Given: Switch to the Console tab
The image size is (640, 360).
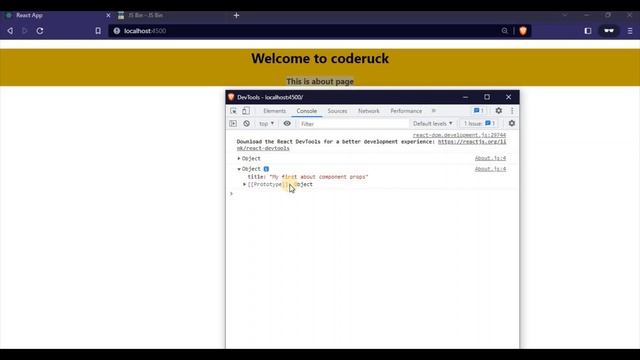Looking at the screenshot, I should (307, 111).
